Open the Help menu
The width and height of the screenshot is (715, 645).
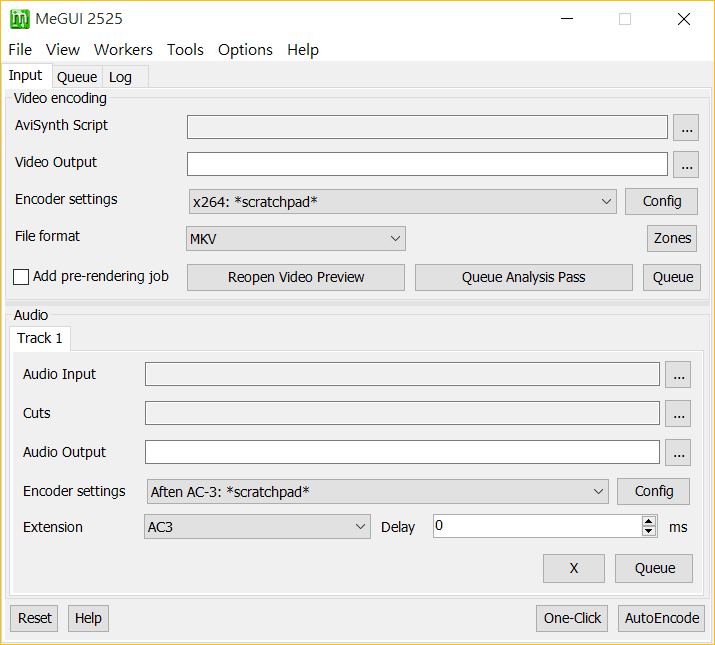[303, 50]
